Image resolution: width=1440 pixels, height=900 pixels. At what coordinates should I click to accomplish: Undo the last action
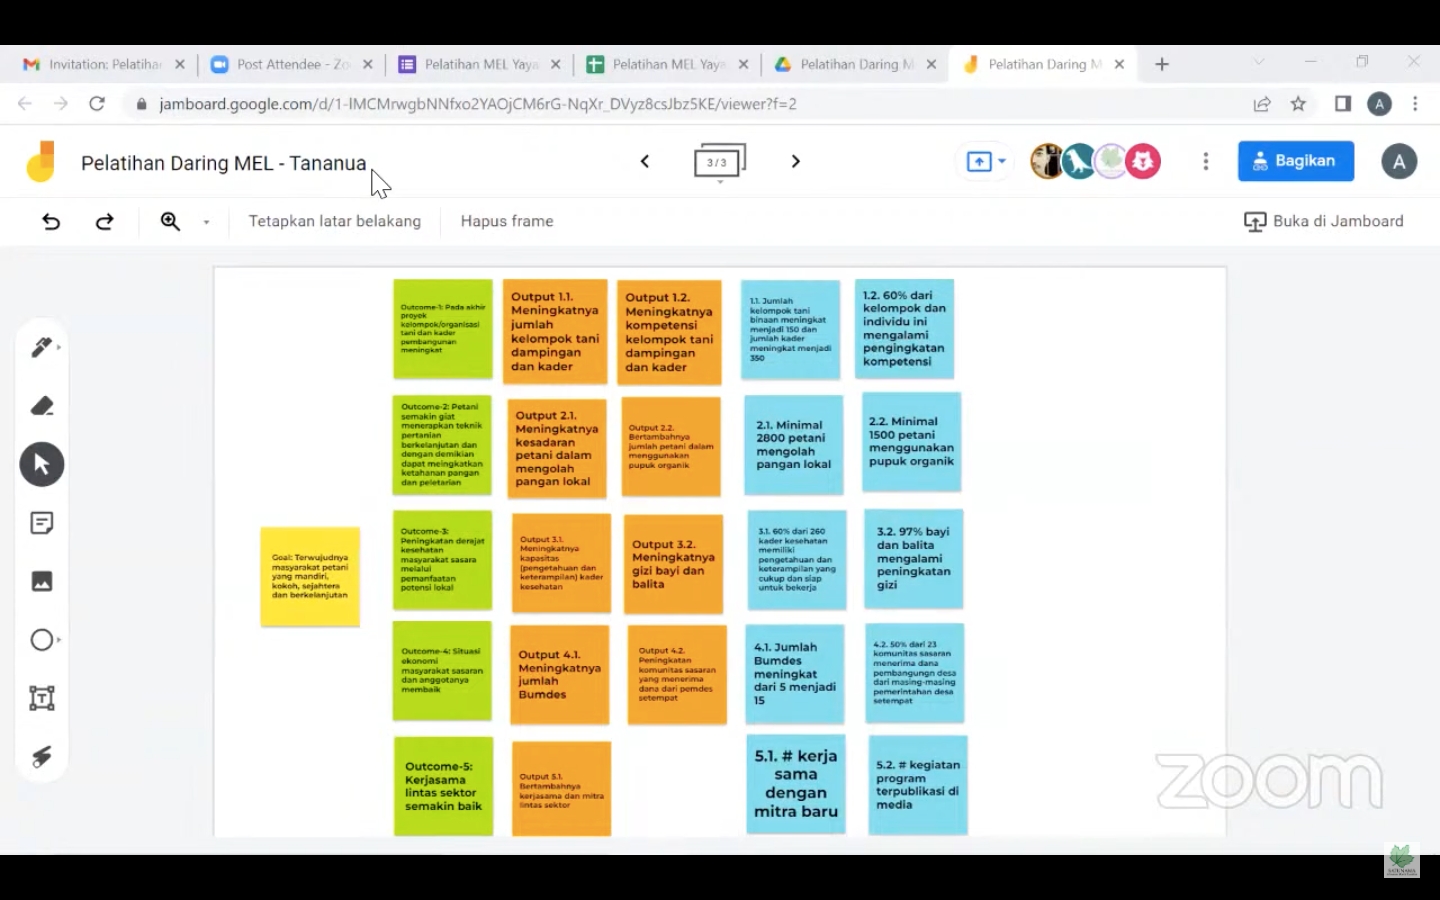(51, 221)
